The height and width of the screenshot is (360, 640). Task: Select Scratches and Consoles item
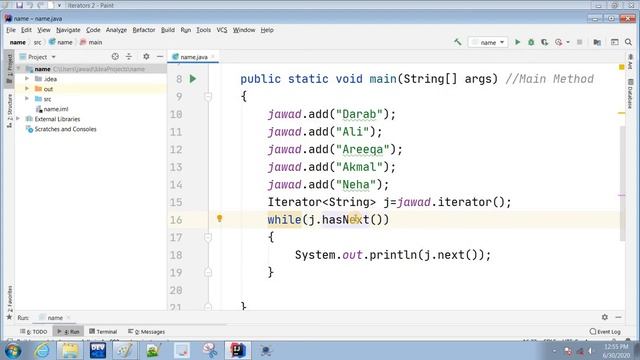[61, 129]
